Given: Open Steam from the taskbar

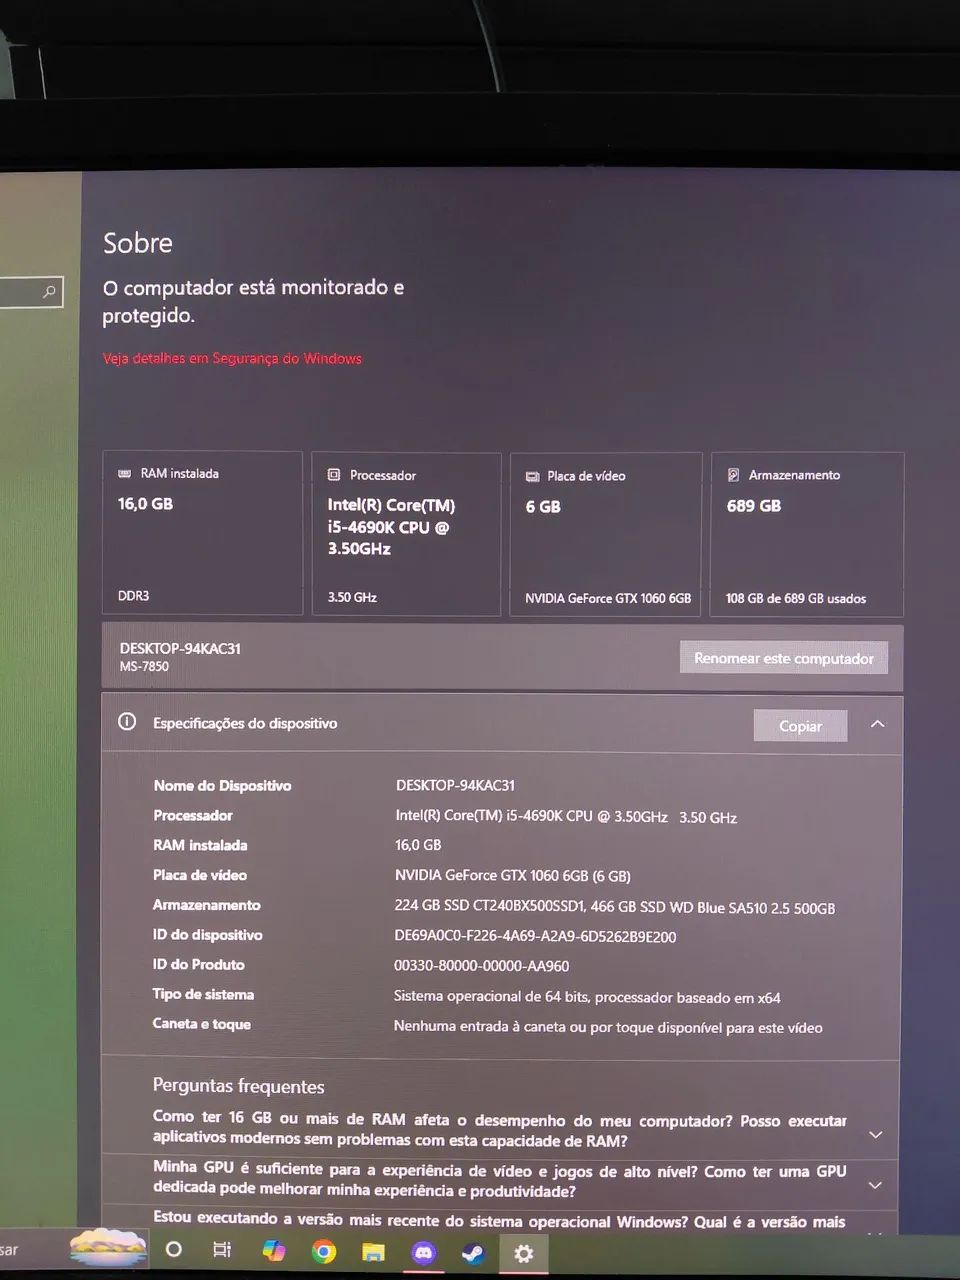Looking at the screenshot, I should click(x=473, y=1252).
